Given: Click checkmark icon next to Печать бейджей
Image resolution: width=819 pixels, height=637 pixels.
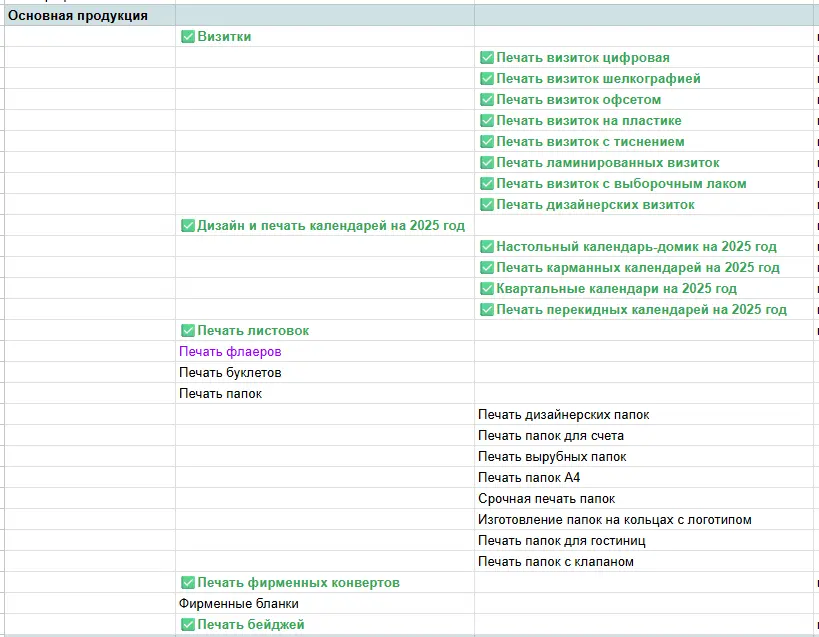Looking at the screenshot, I should coord(187,625).
